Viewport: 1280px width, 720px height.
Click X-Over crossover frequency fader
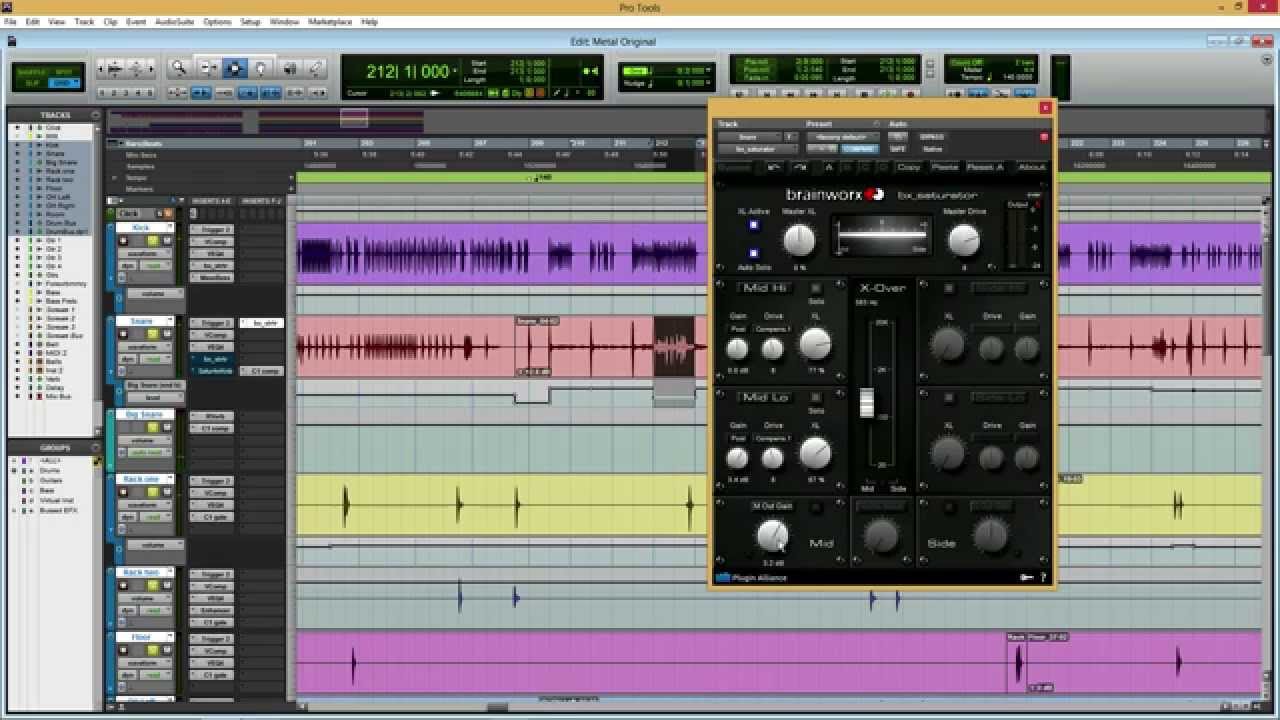pyautogui.click(x=867, y=401)
